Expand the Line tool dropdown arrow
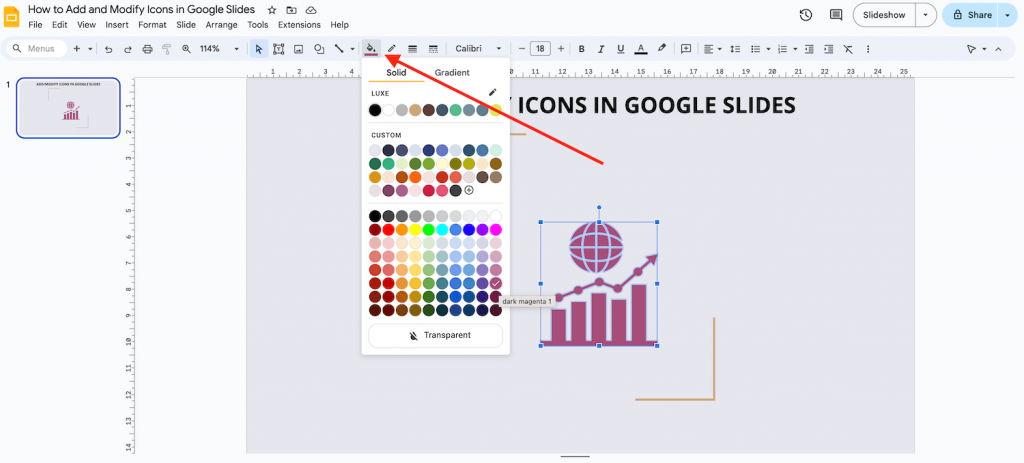 tap(353, 49)
